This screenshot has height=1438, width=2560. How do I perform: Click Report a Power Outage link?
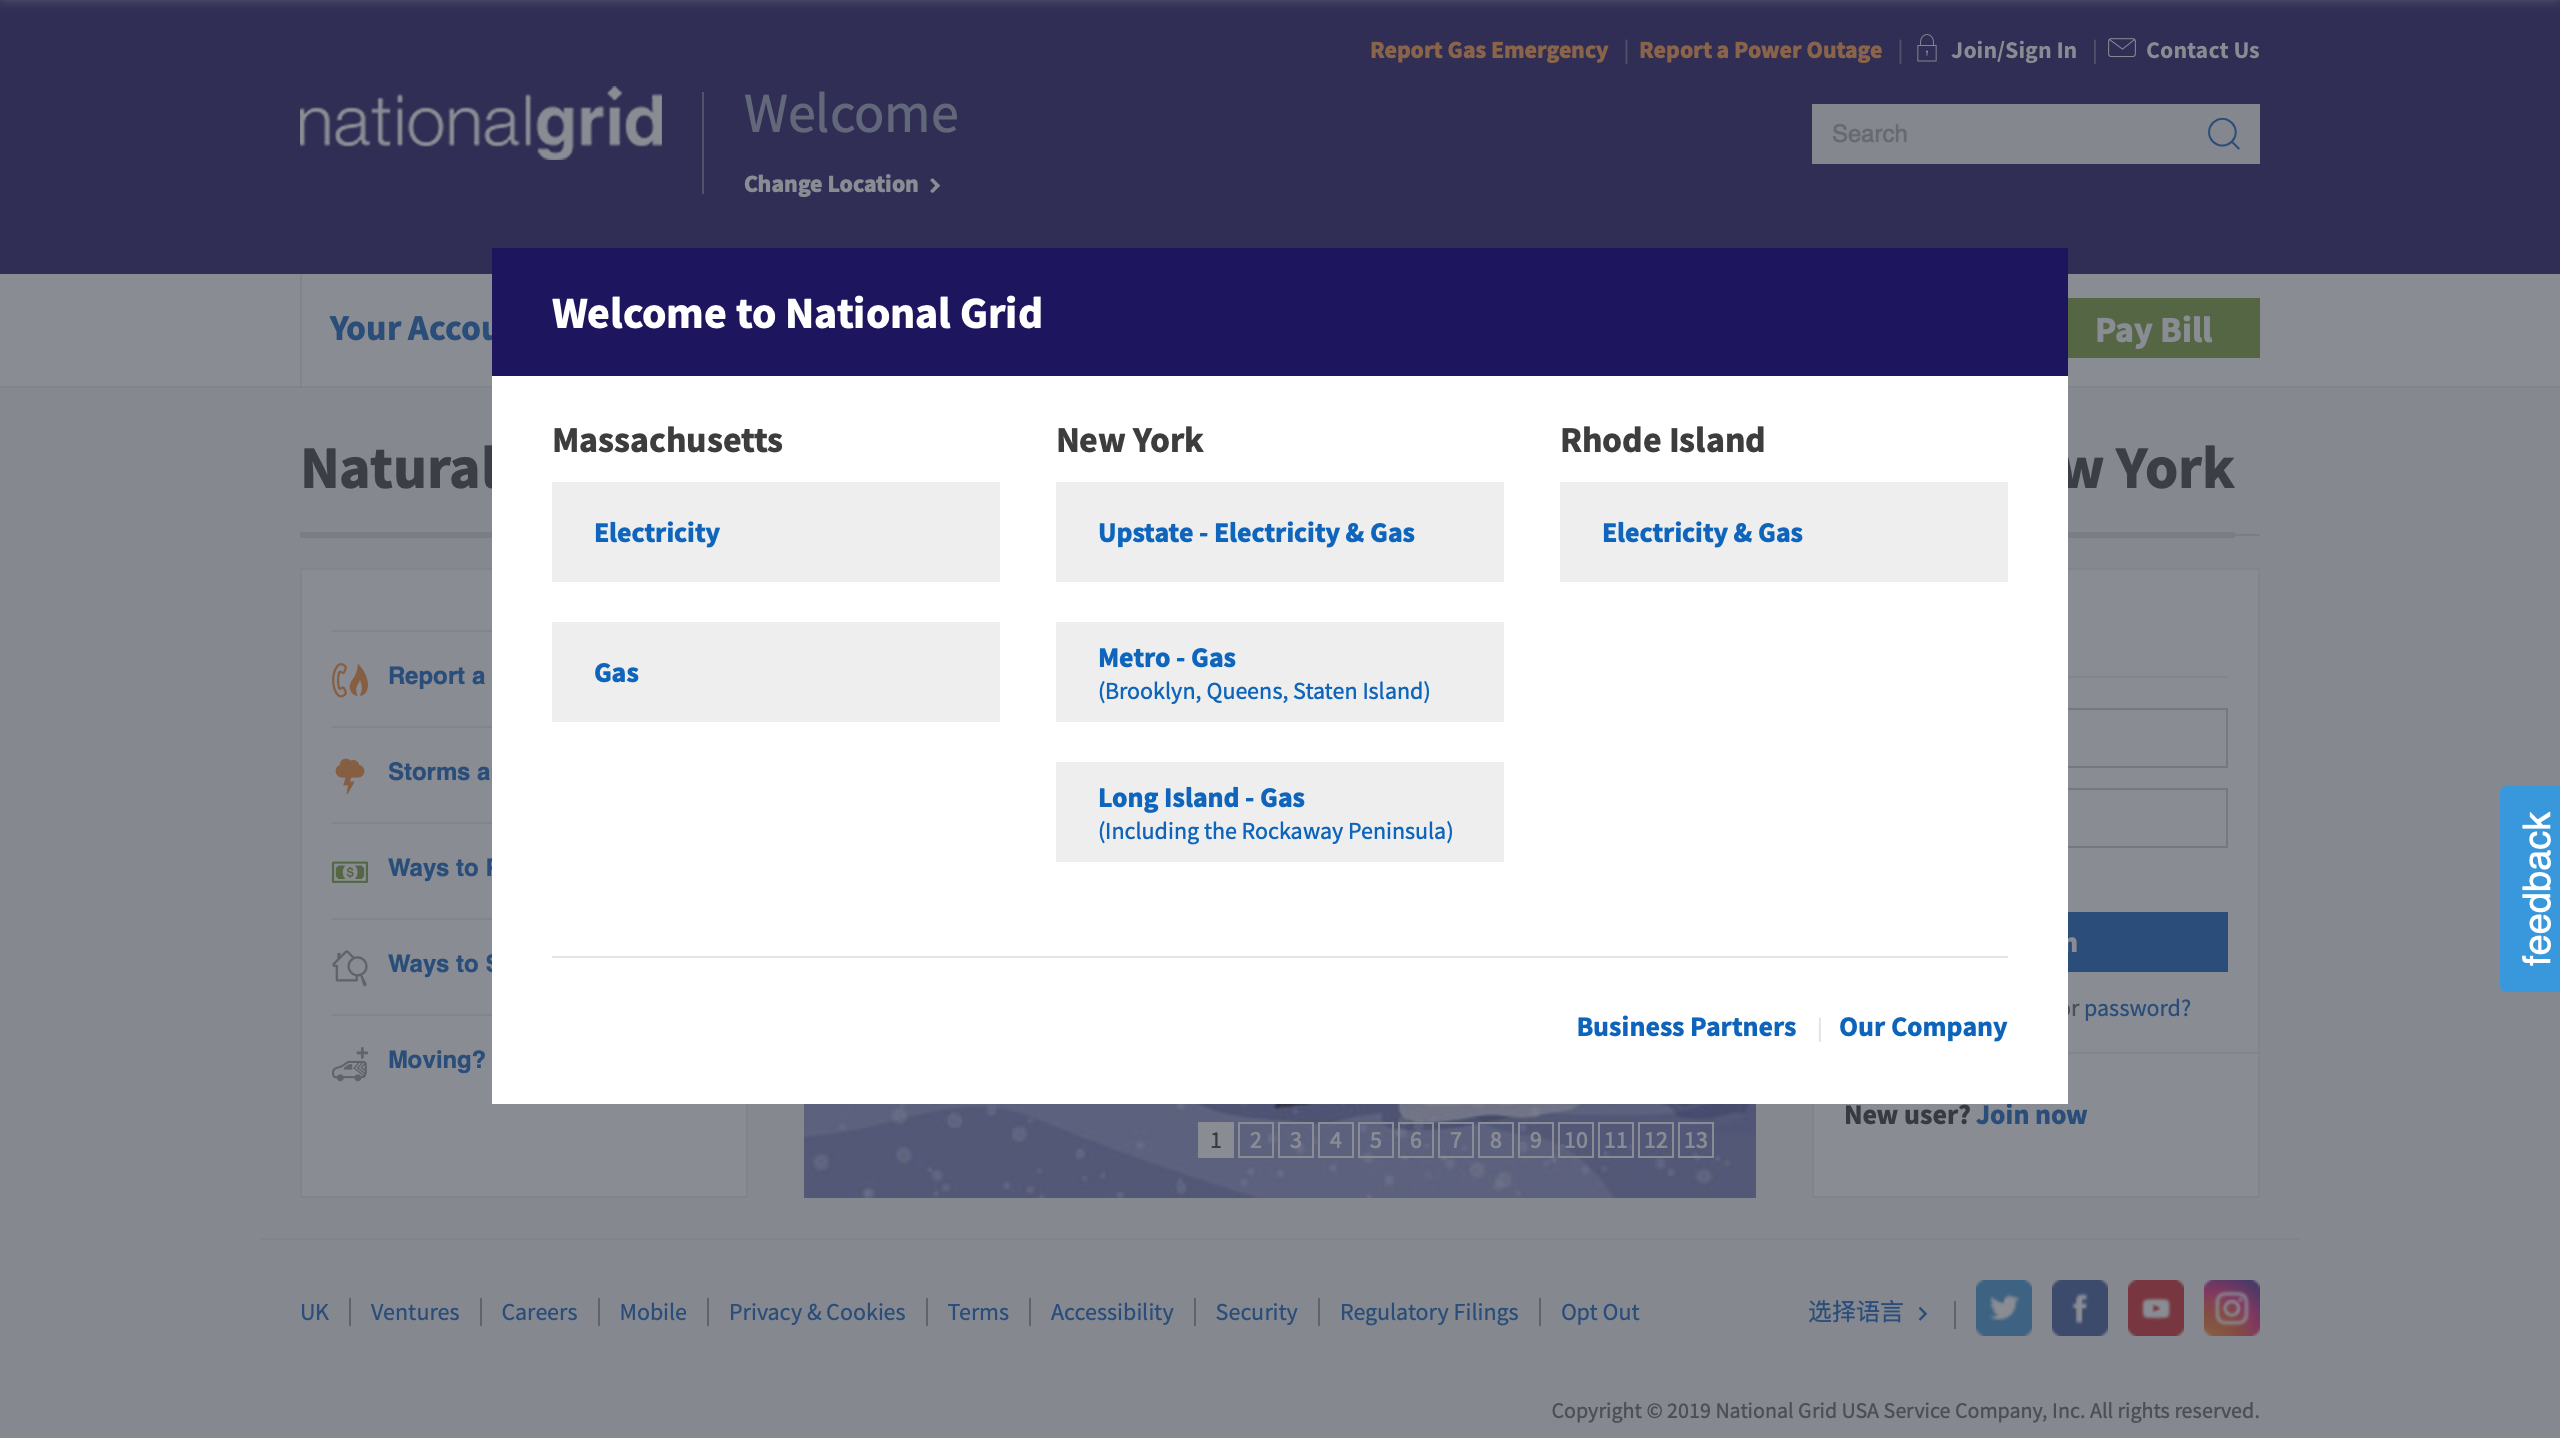pyautogui.click(x=1760, y=50)
